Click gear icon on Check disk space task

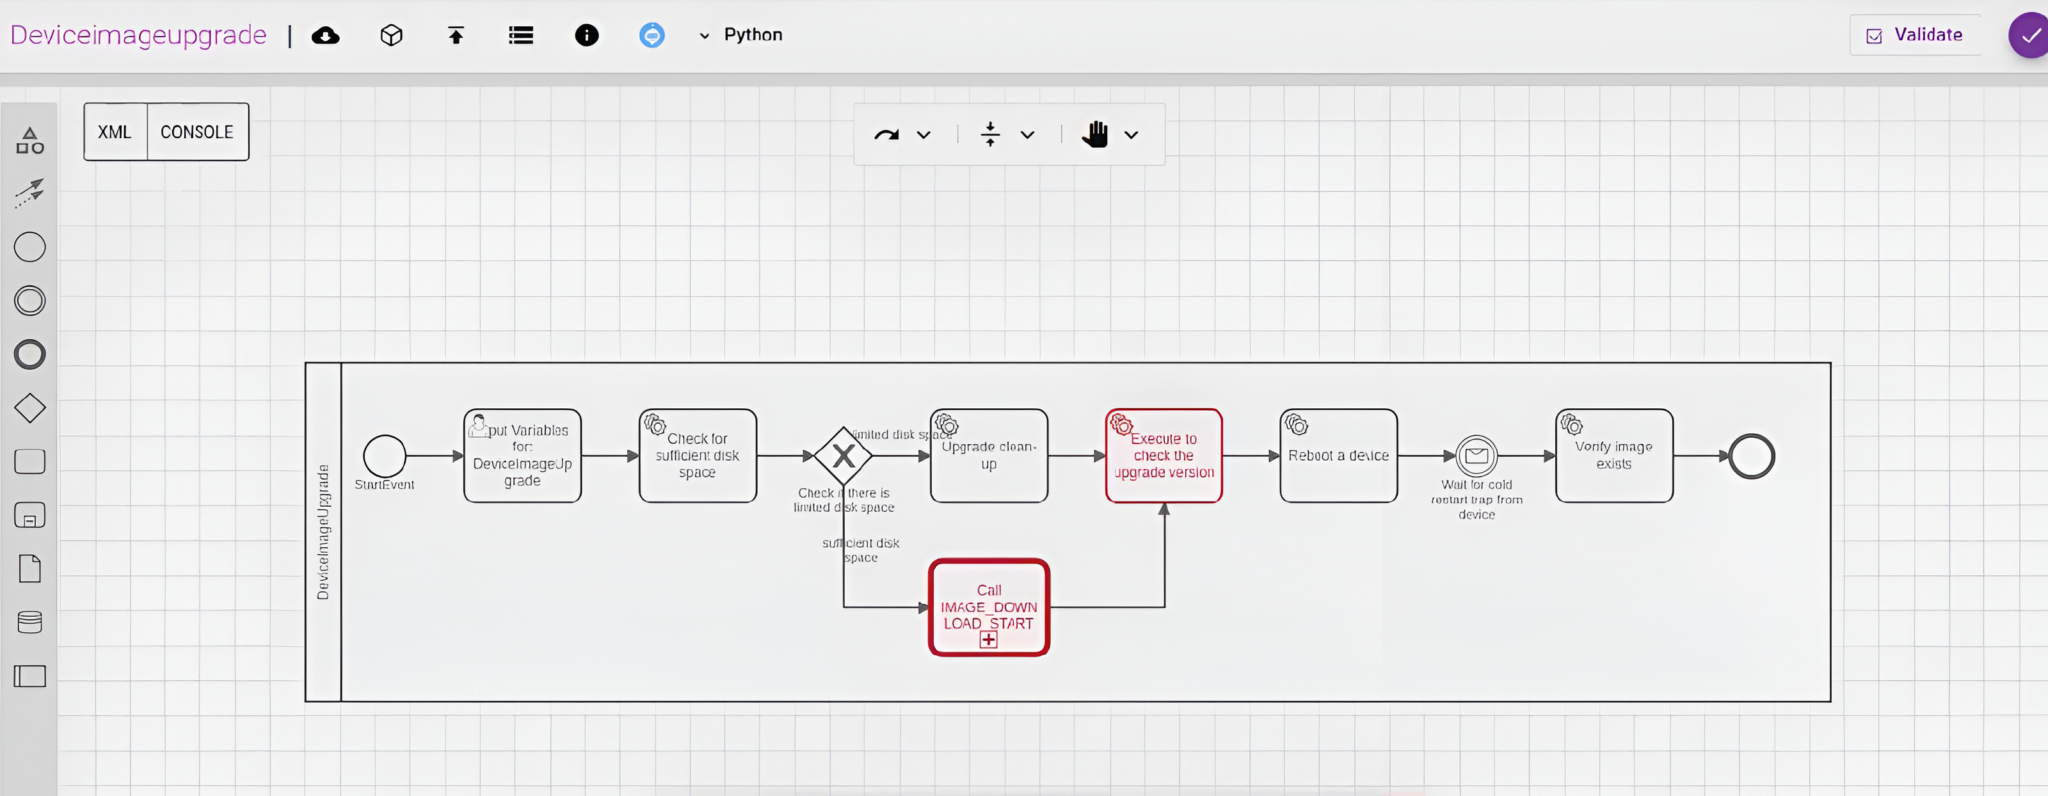(655, 425)
